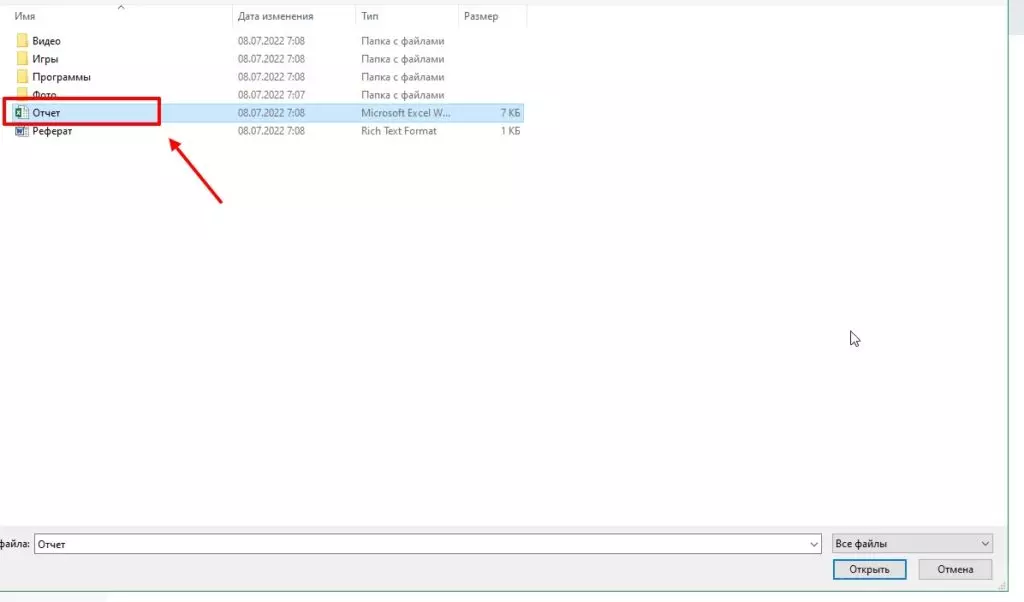Click the 1 КБ size cell
The width and height of the screenshot is (1024, 602).
pyautogui.click(x=510, y=131)
